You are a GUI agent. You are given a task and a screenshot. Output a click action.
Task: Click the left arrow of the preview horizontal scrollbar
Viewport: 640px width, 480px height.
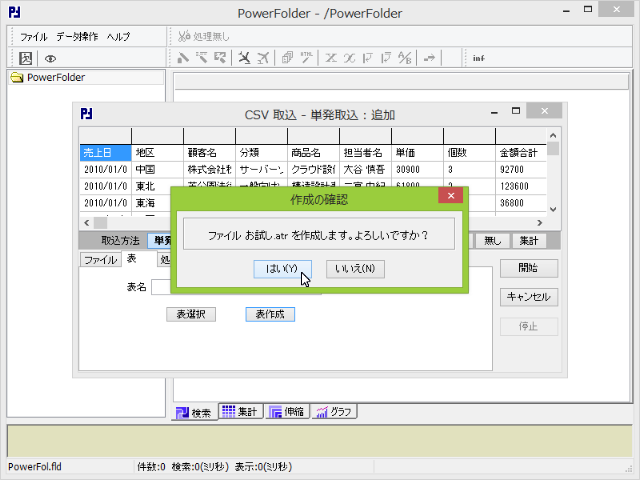pyautogui.click(x=87, y=223)
